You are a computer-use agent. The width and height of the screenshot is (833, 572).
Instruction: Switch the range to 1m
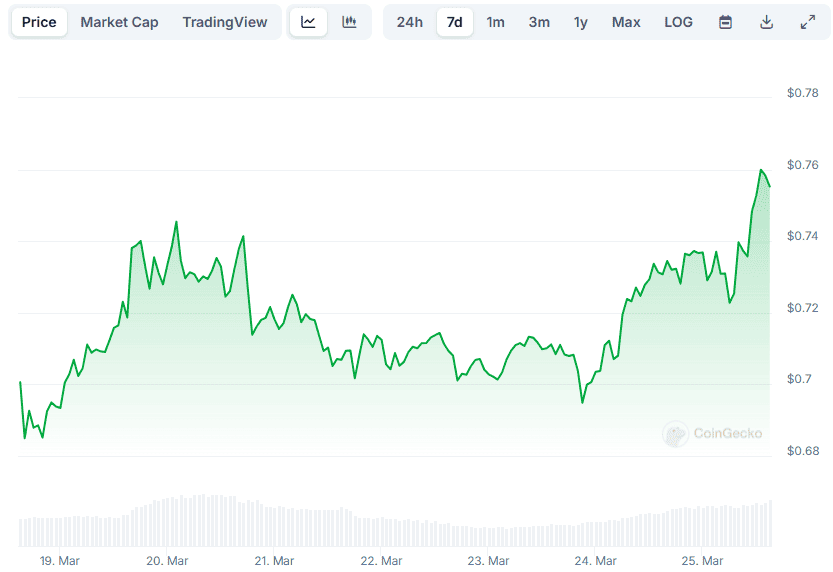pyautogui.click(x=496, y=22)
